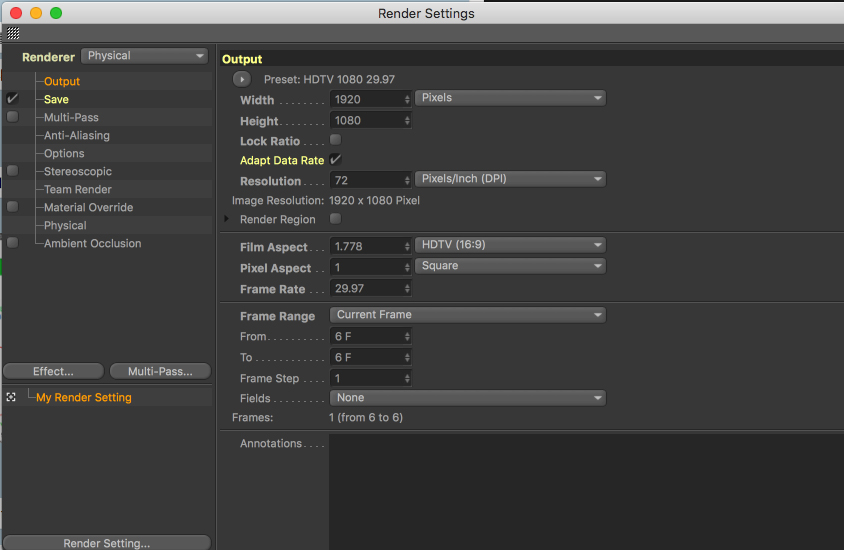Viewport: 844px width, 550px height.
Task: Select Save in the settings tree
Action: pyautogui.click(x=56, y=100)
